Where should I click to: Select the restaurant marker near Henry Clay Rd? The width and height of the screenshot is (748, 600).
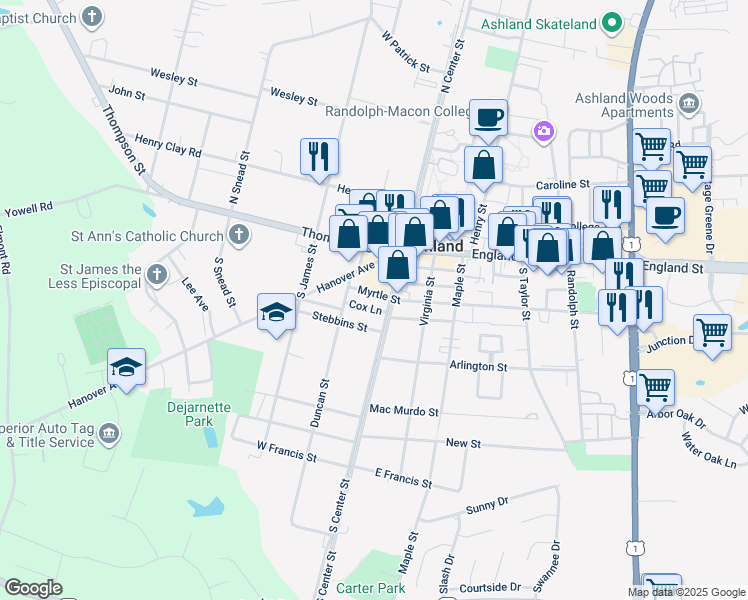319,157
